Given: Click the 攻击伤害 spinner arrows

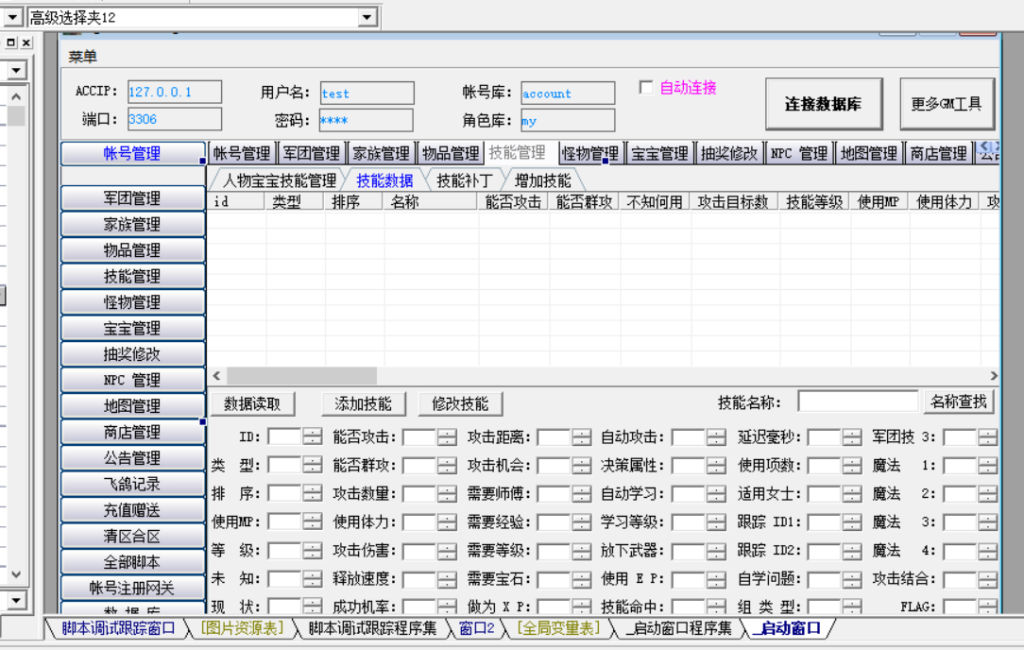Looking at the screenshot, I should pos(447,551).
